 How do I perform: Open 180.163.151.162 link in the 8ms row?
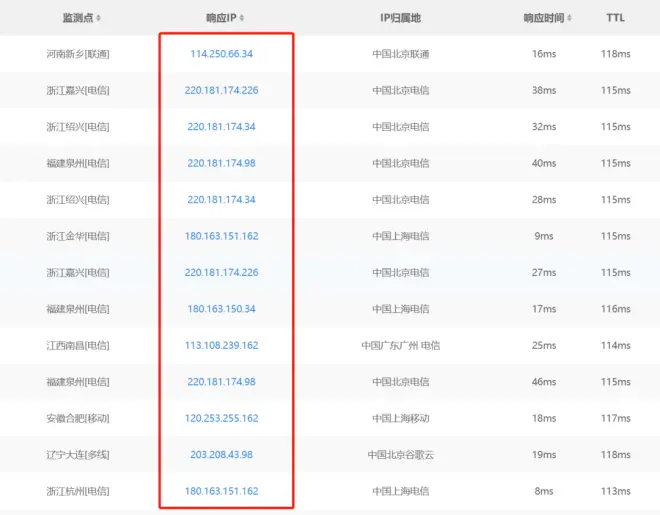[x=221, y=491]
